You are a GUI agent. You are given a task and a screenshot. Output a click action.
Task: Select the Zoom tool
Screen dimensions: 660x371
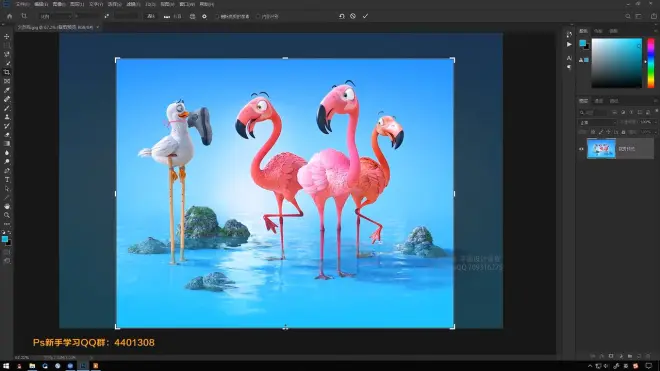click(7, 215)
